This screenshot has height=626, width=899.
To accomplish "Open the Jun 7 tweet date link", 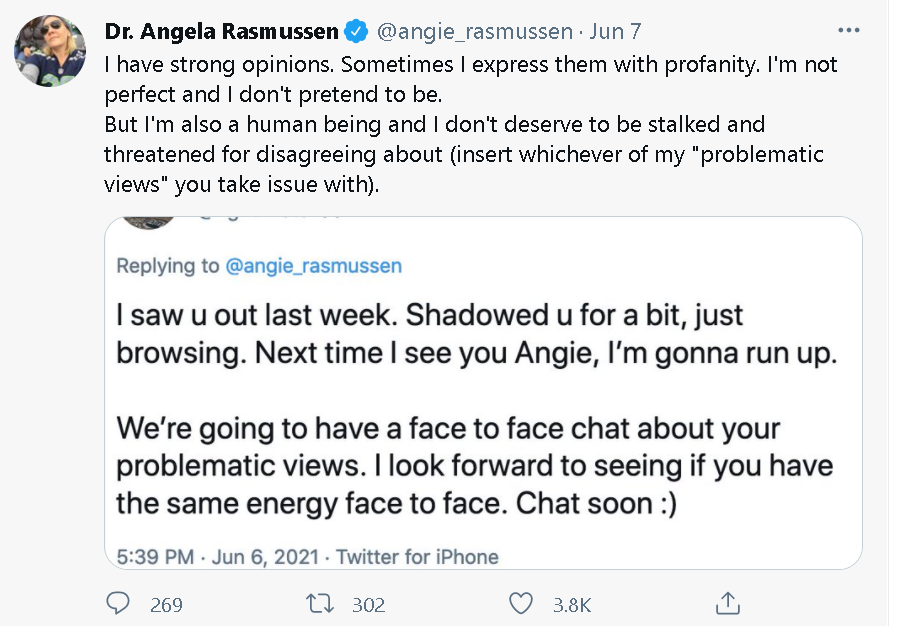I will coord(615,32).
